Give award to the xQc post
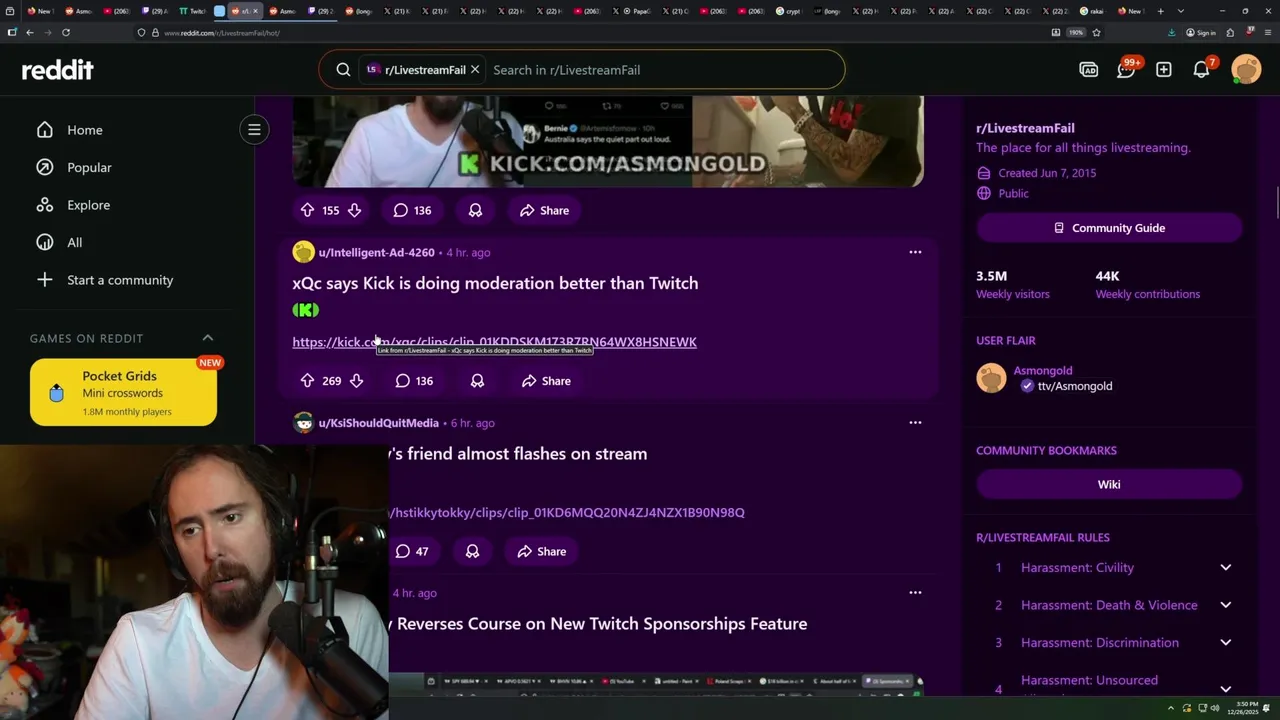The width and height of the screenshot is (1280, 720). [x=477, y=381]
